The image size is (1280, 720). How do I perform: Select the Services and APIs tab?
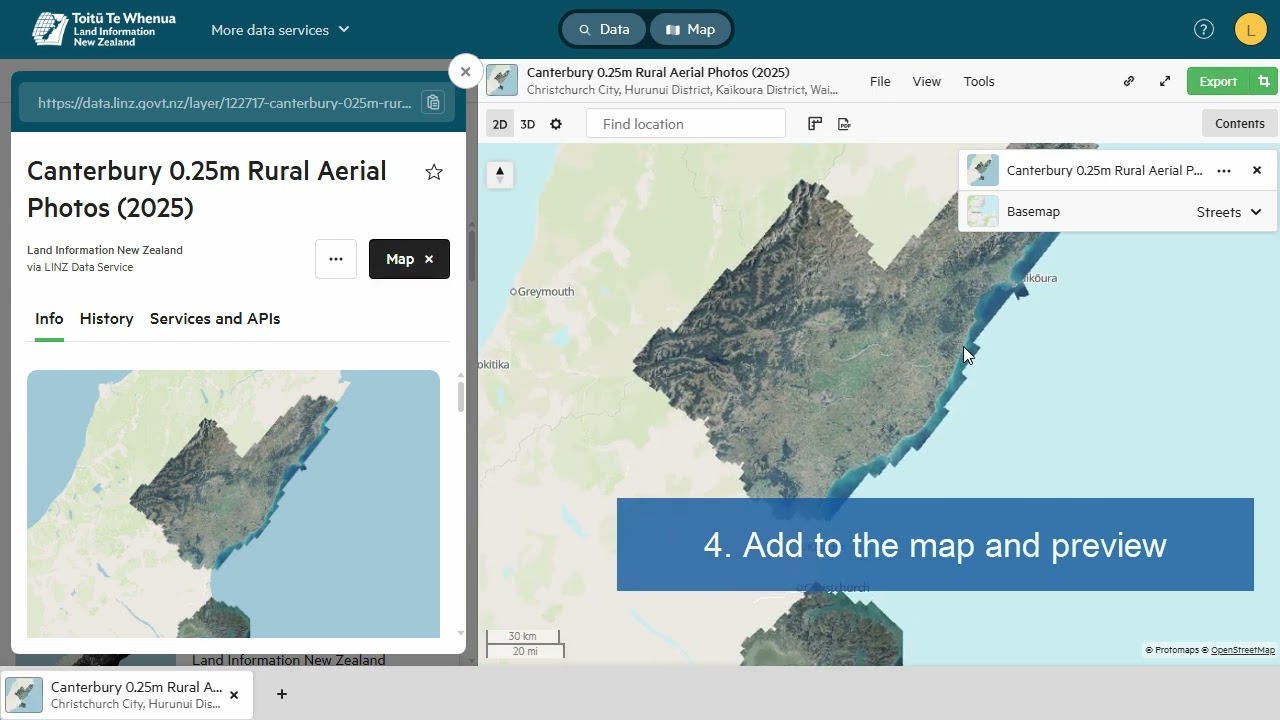tap(215, 319)
